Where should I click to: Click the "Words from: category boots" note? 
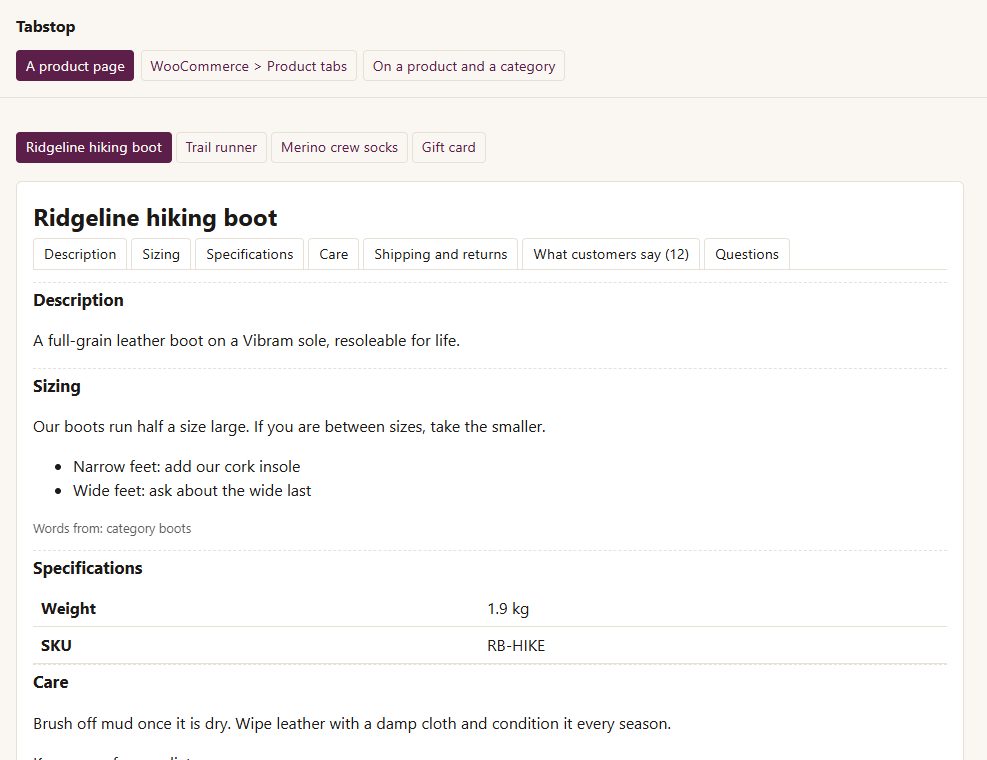112,528
